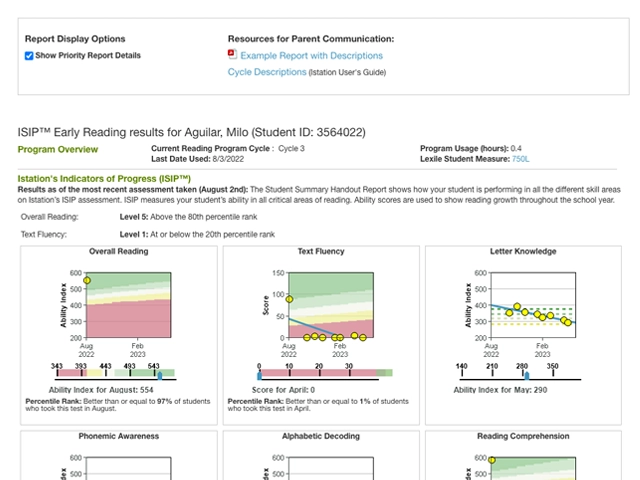Select first yellow data point in Text Fluency chart

tap(289, 299)
